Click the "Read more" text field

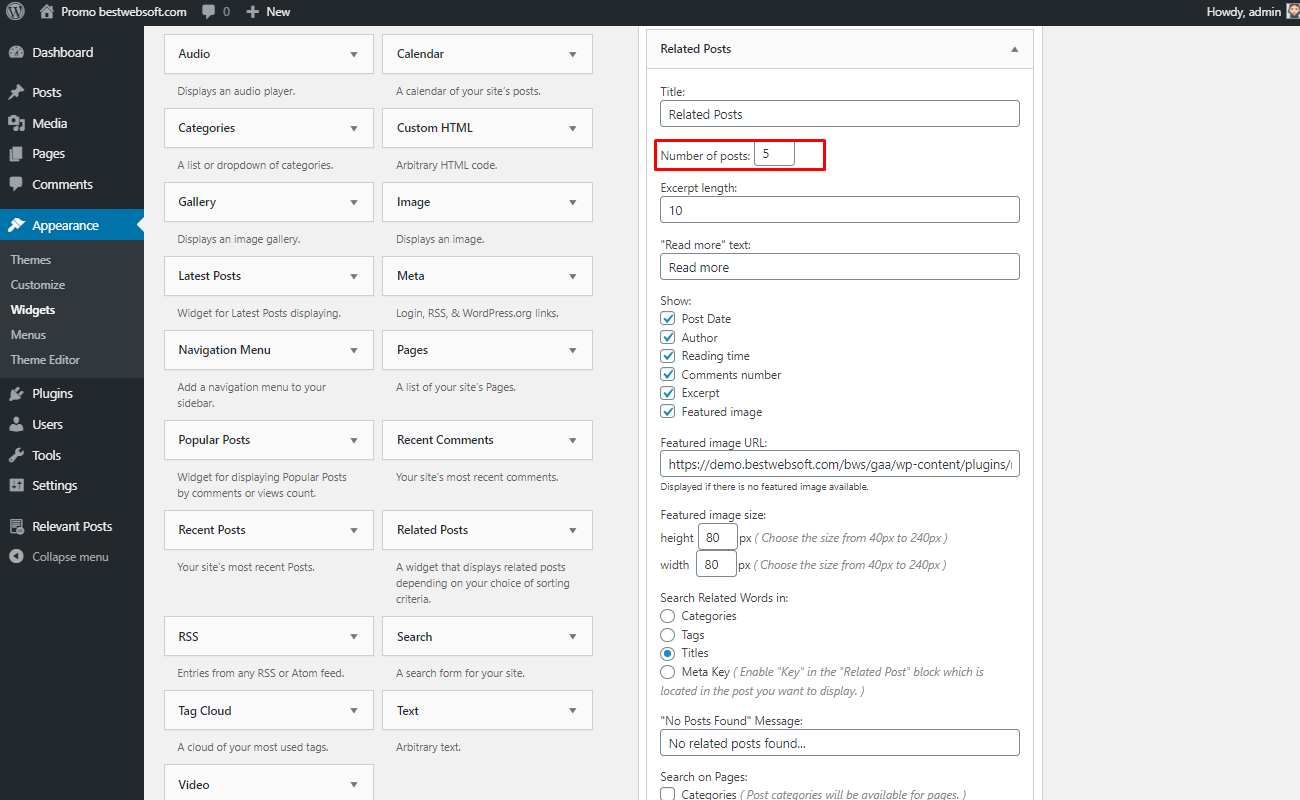pyautogui.click(x=840, y=267)
